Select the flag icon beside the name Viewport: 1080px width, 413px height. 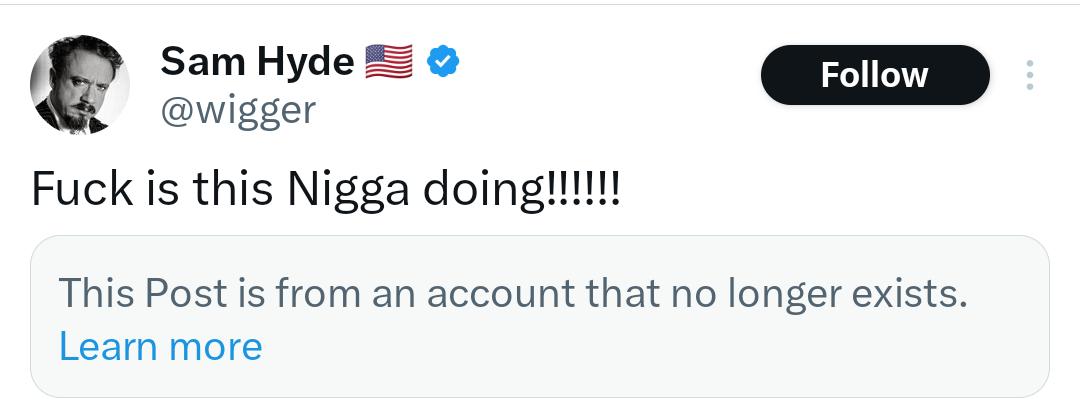(389, 62)
